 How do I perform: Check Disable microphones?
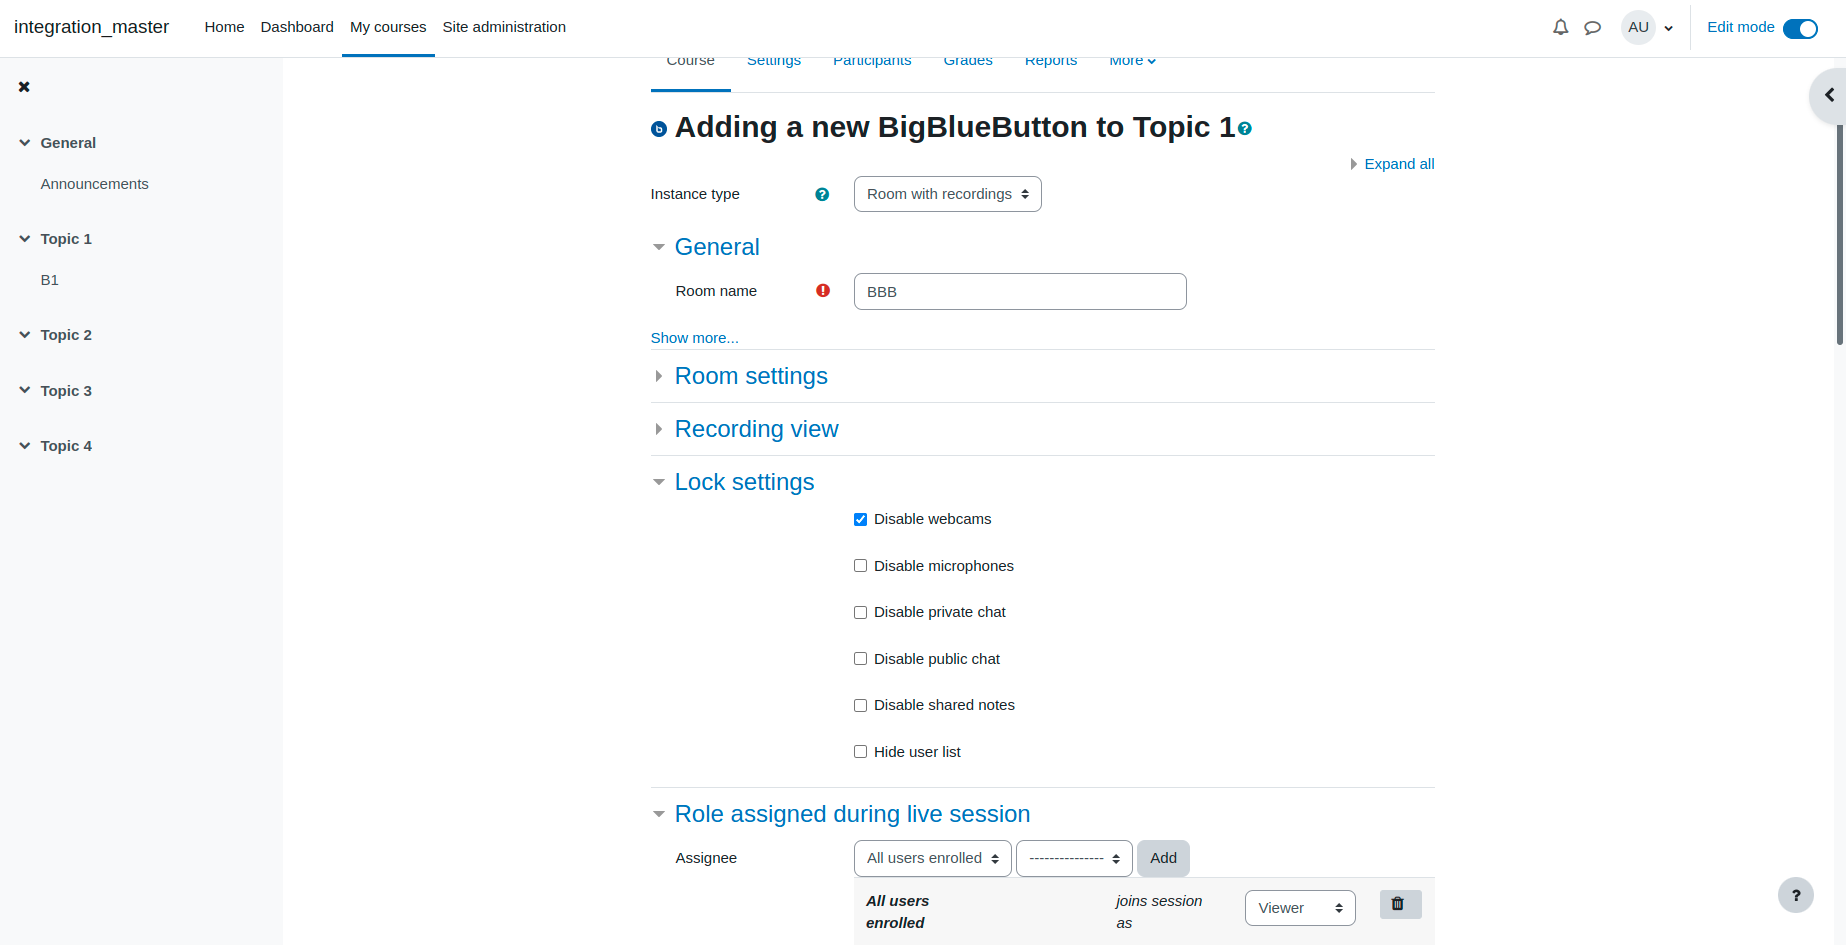[x=860, y=566]
